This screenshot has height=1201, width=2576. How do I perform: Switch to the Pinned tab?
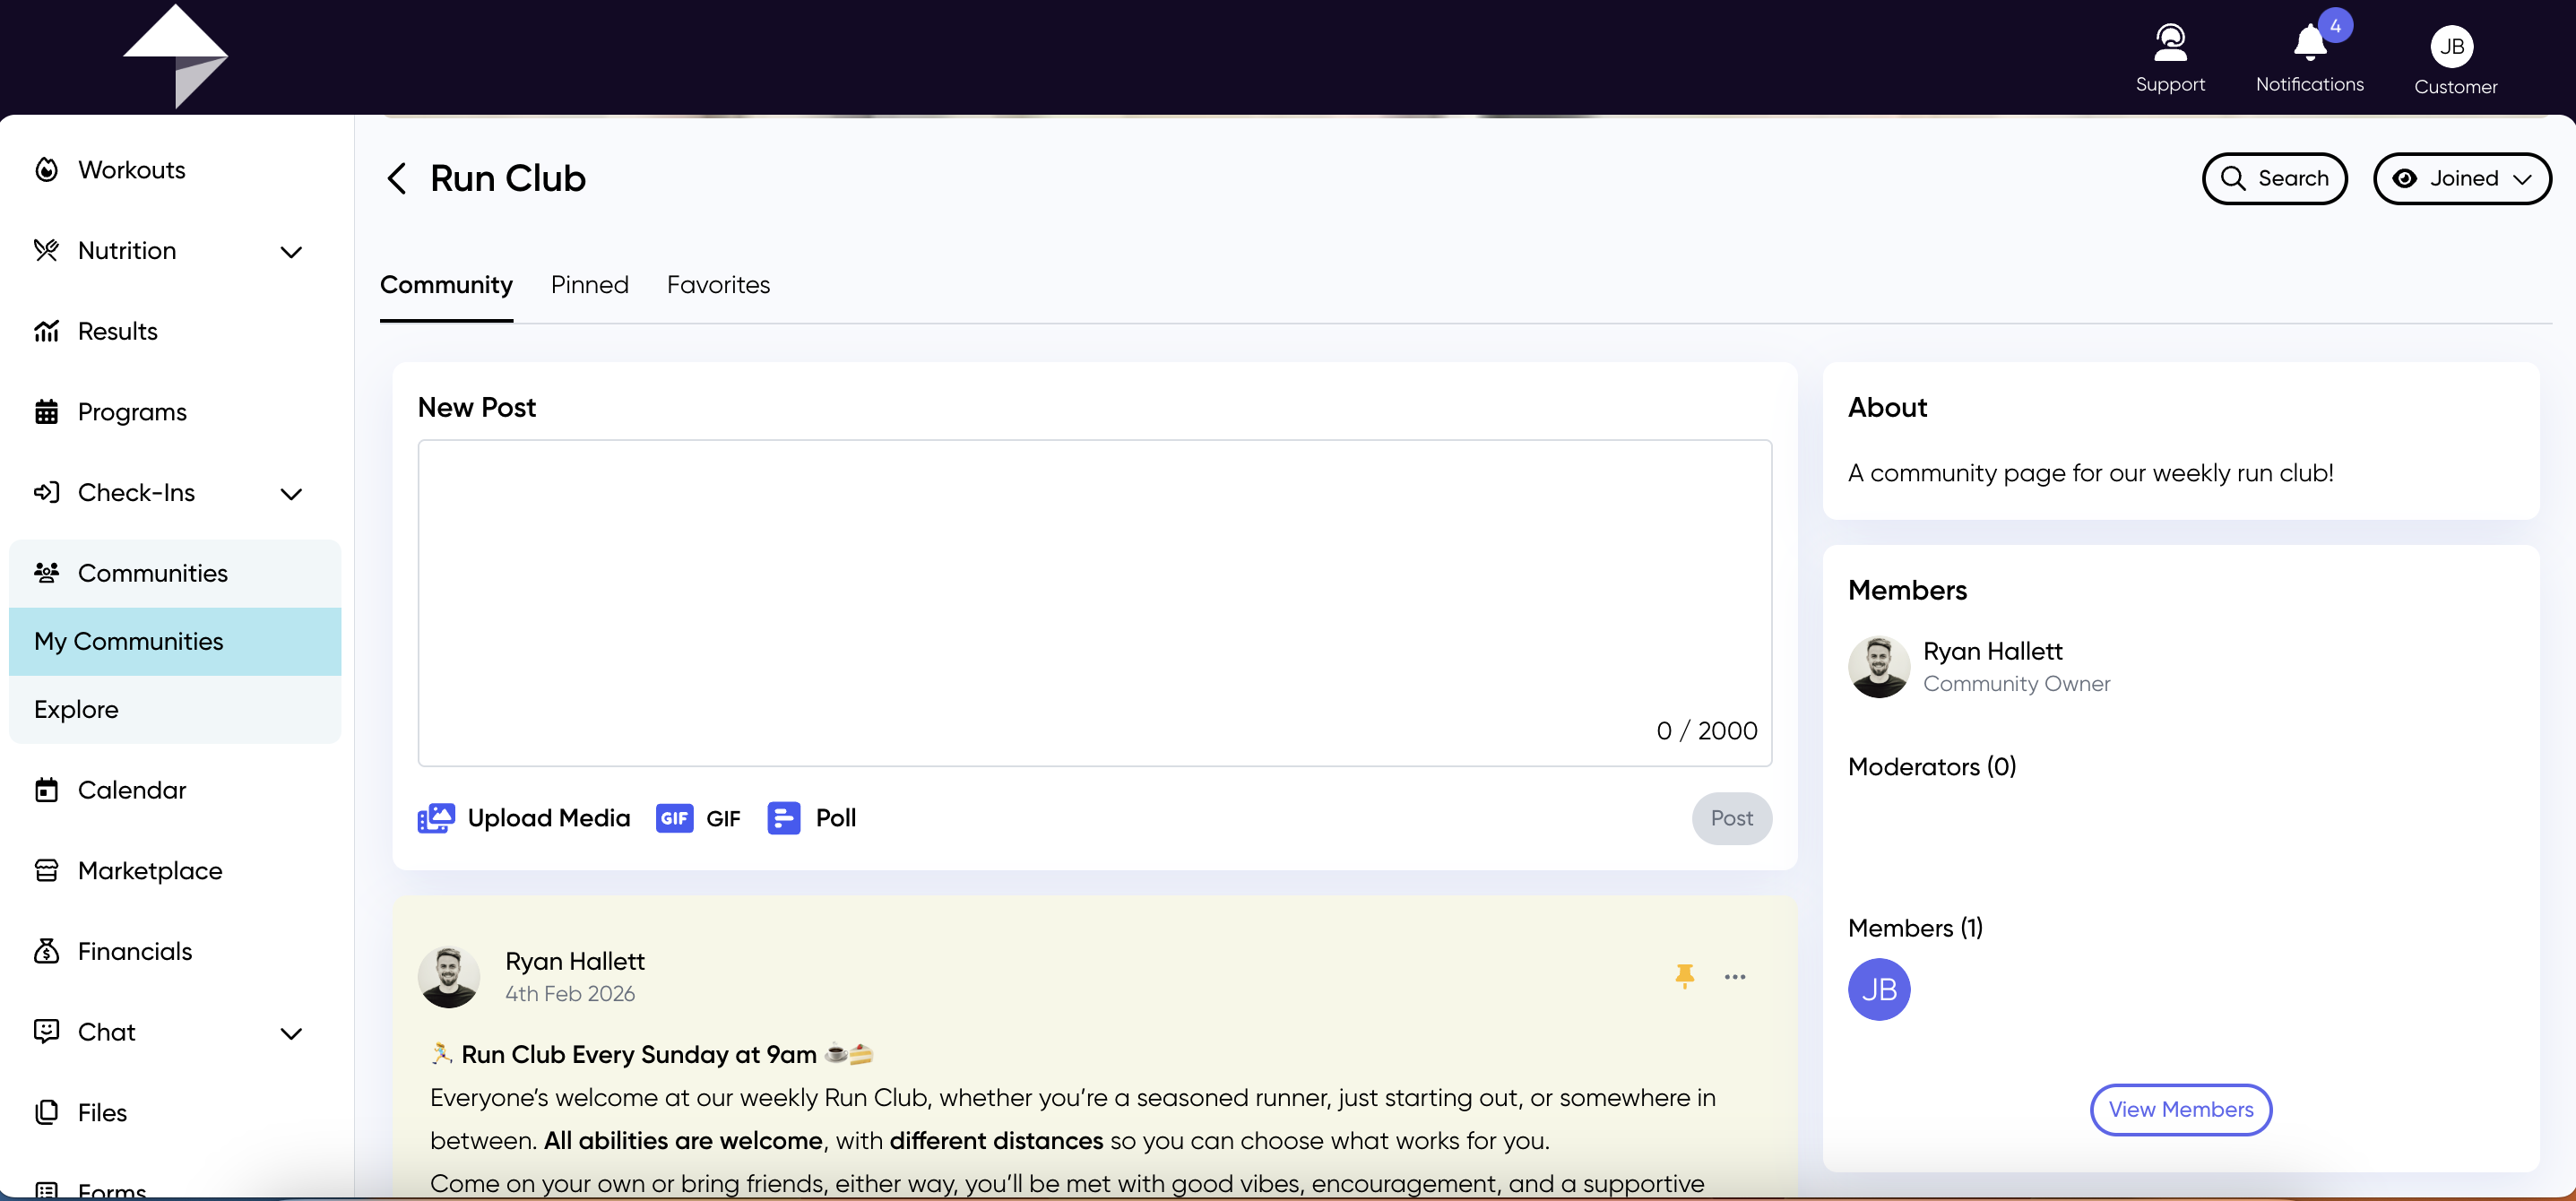click(x=590, y=285)
